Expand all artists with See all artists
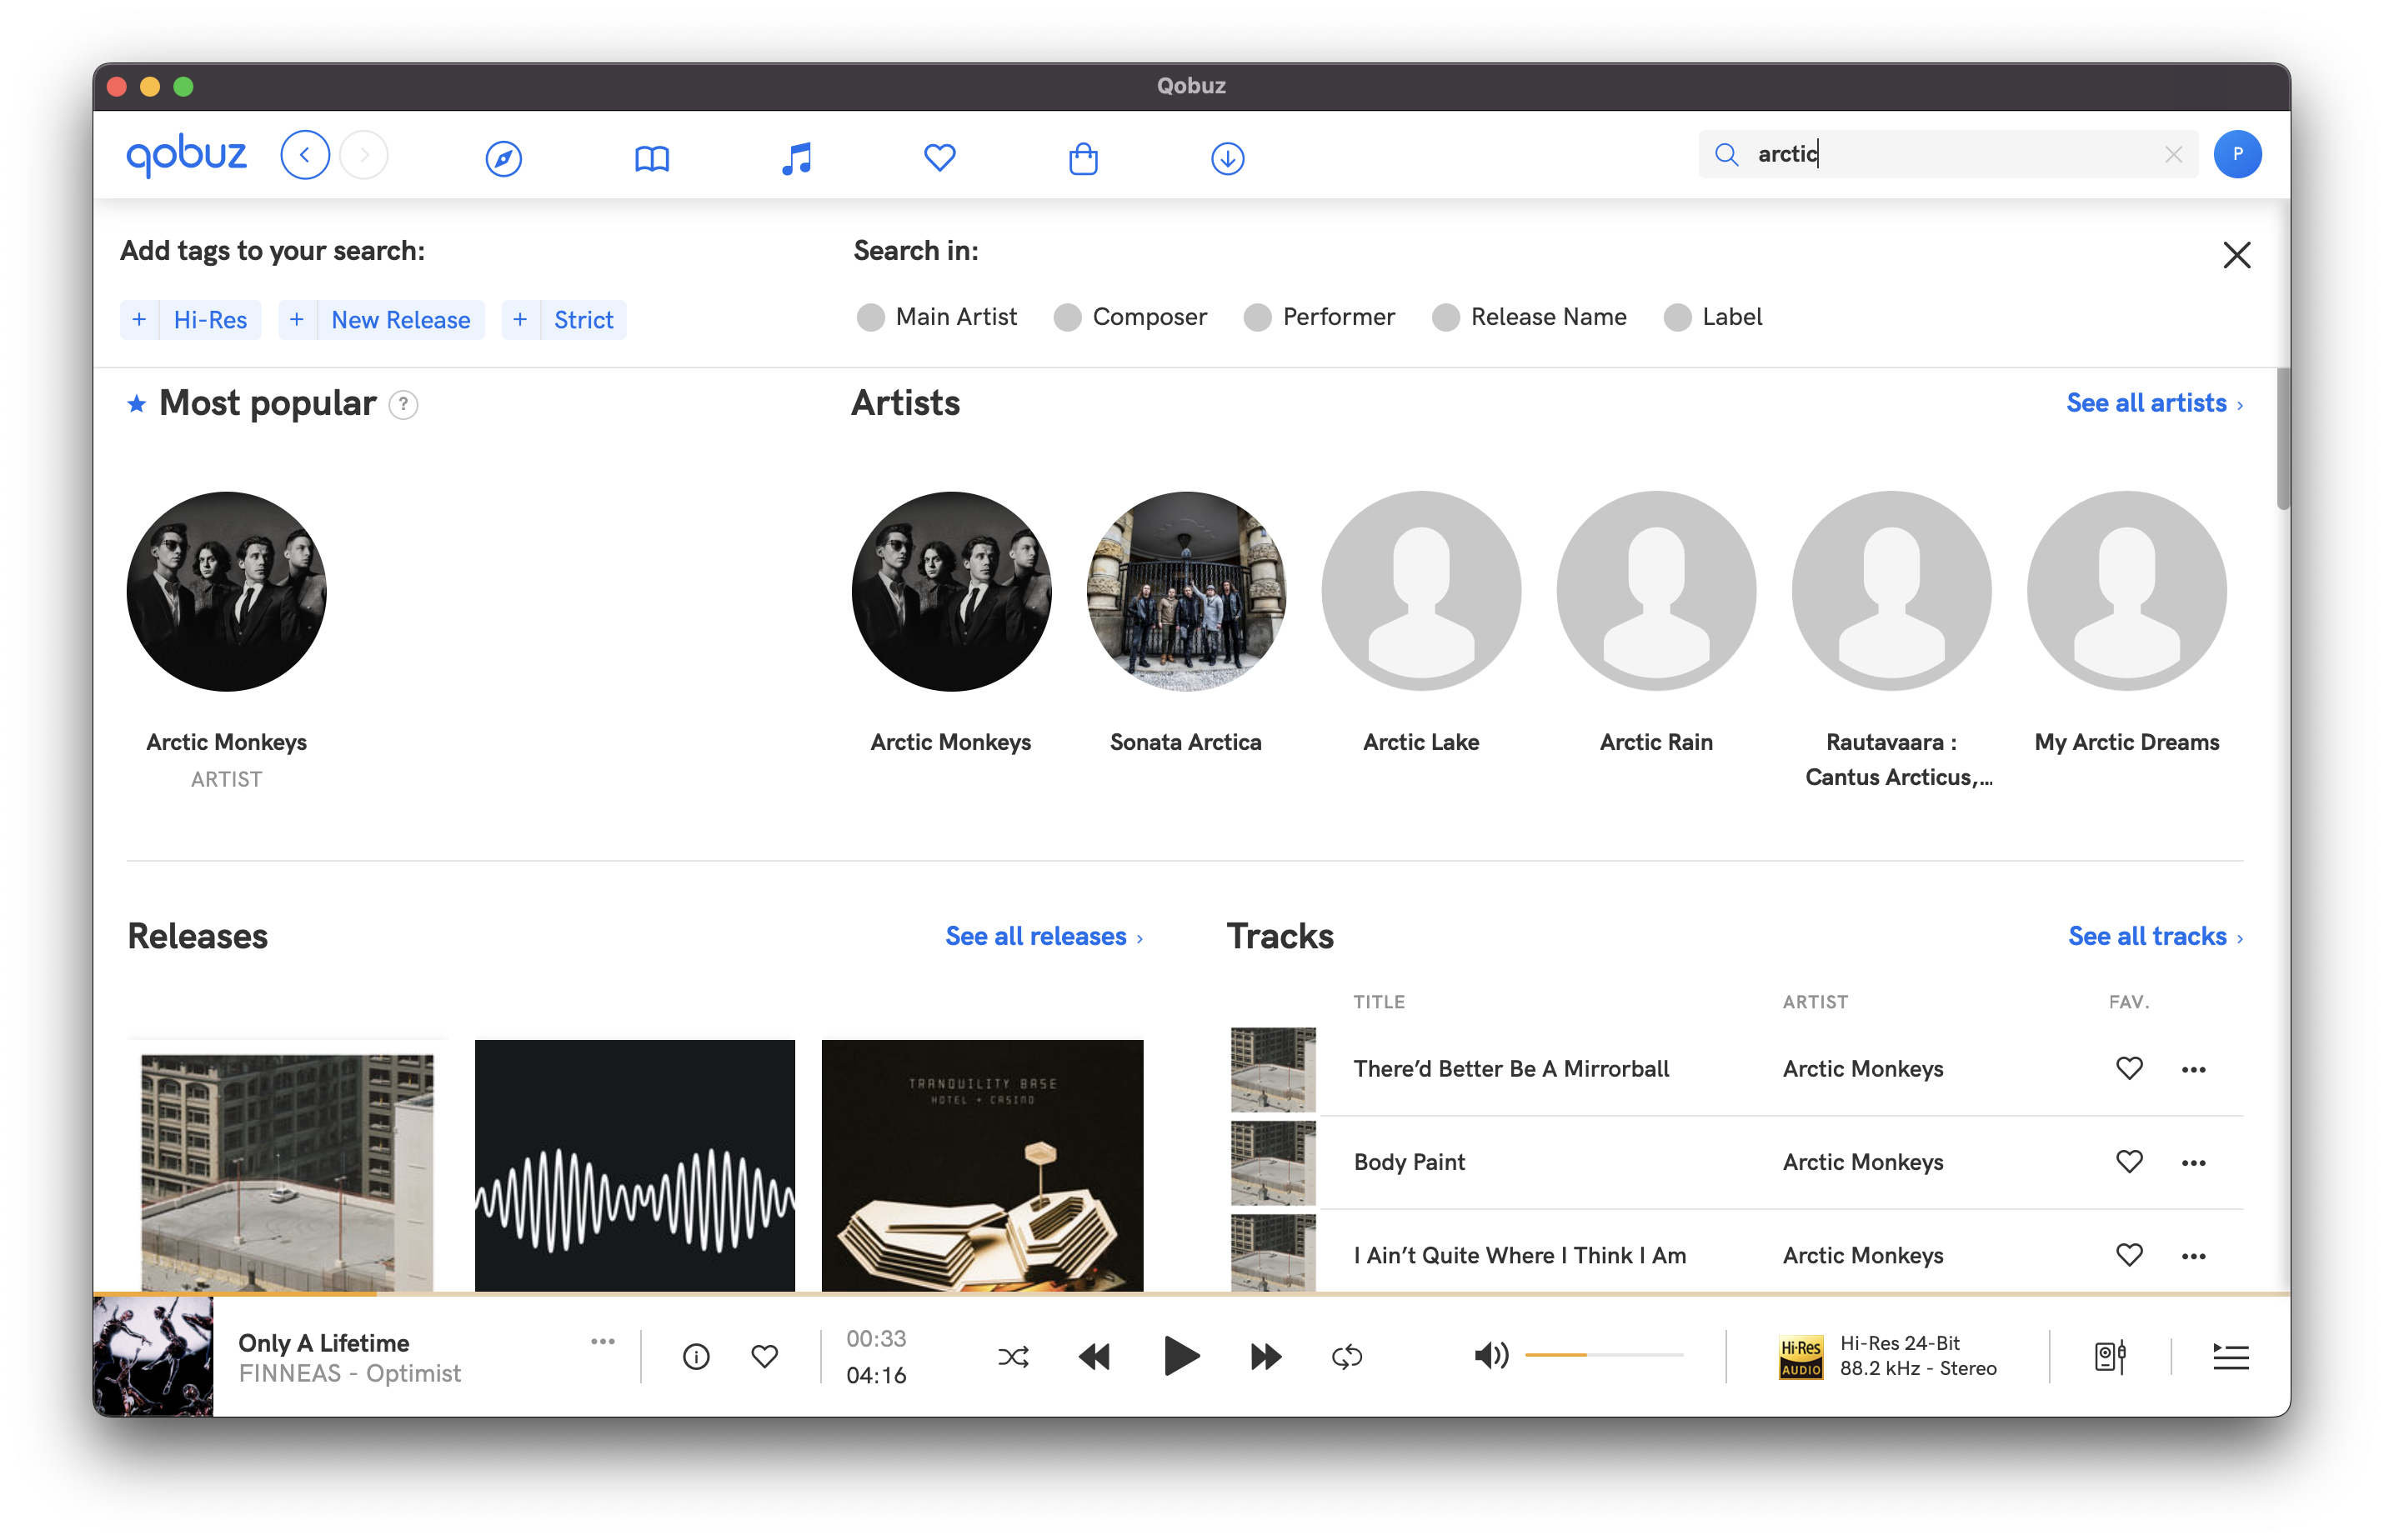 (x=2148, y=403)
